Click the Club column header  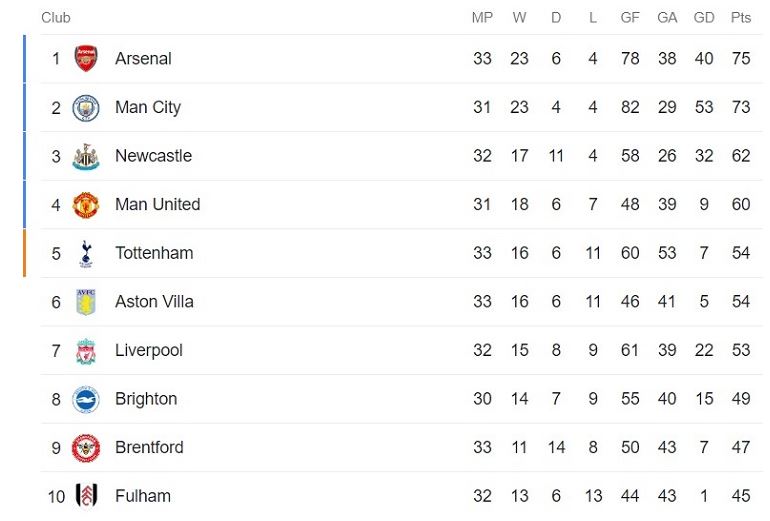click(x=56, y=18)
